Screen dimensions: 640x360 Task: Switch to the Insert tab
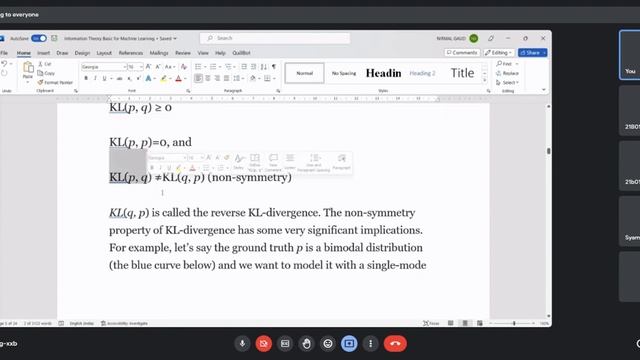pos(43,53)
